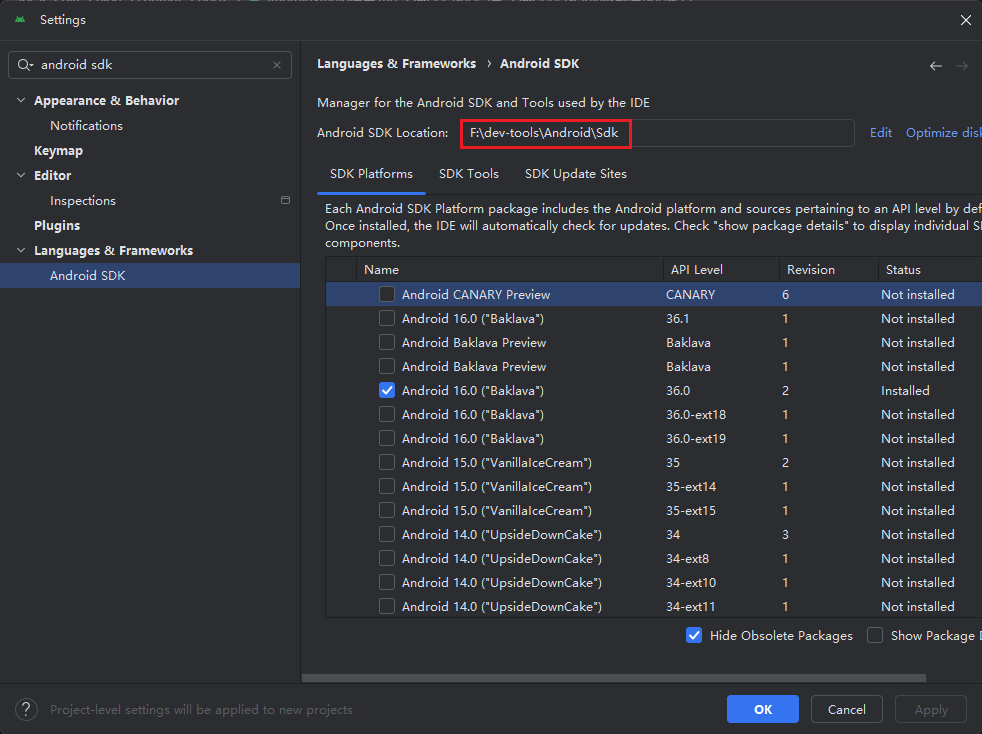Uncheck Android 16.0 Baklava API 36.0
Image resolution: width=982 pixels, height=734 pixels.
pos(387,391)
